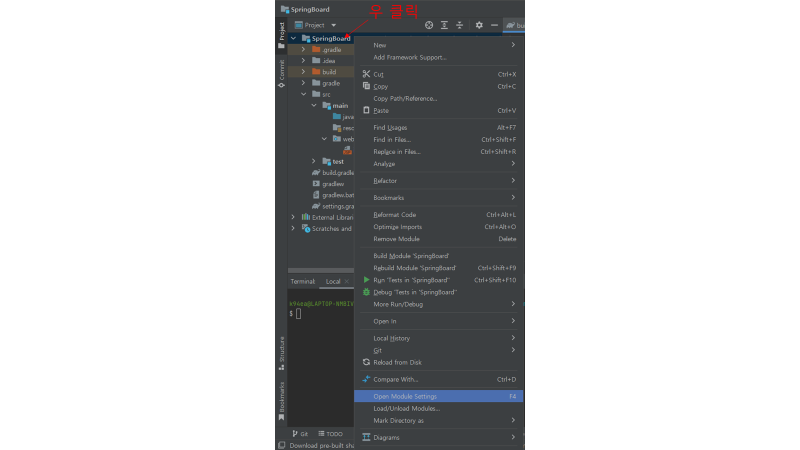Viewport: 800px width, 450px height.
Task: Click the Select Opened File target icon
Action: [429, 24]
